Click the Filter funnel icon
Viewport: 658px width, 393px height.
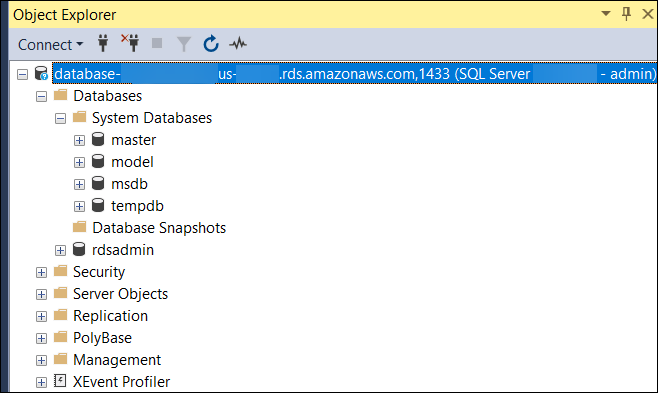pos(184,44)
